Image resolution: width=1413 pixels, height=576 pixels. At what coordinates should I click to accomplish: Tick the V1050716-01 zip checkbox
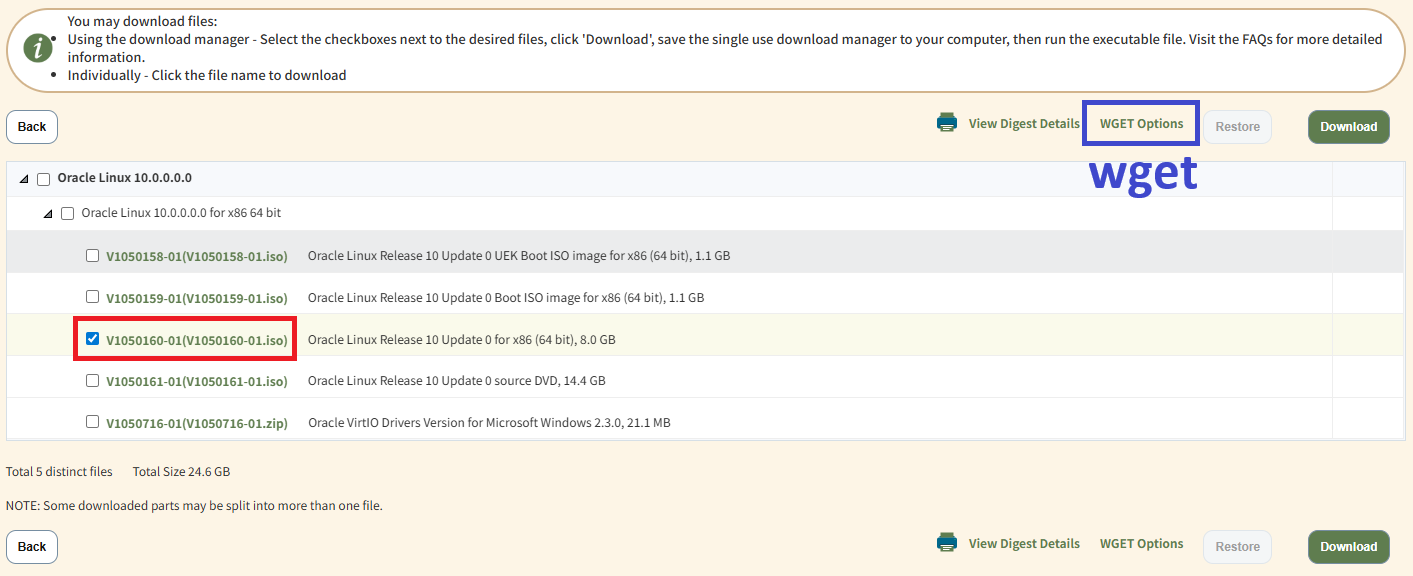tap(92, 422)
